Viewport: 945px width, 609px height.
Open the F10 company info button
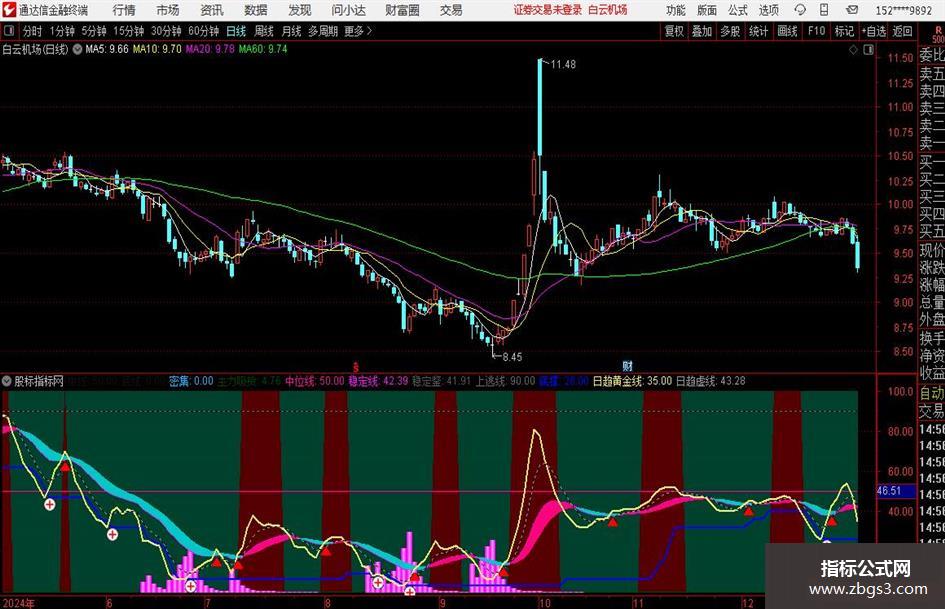pyautogui.click(x=817, y=31)
